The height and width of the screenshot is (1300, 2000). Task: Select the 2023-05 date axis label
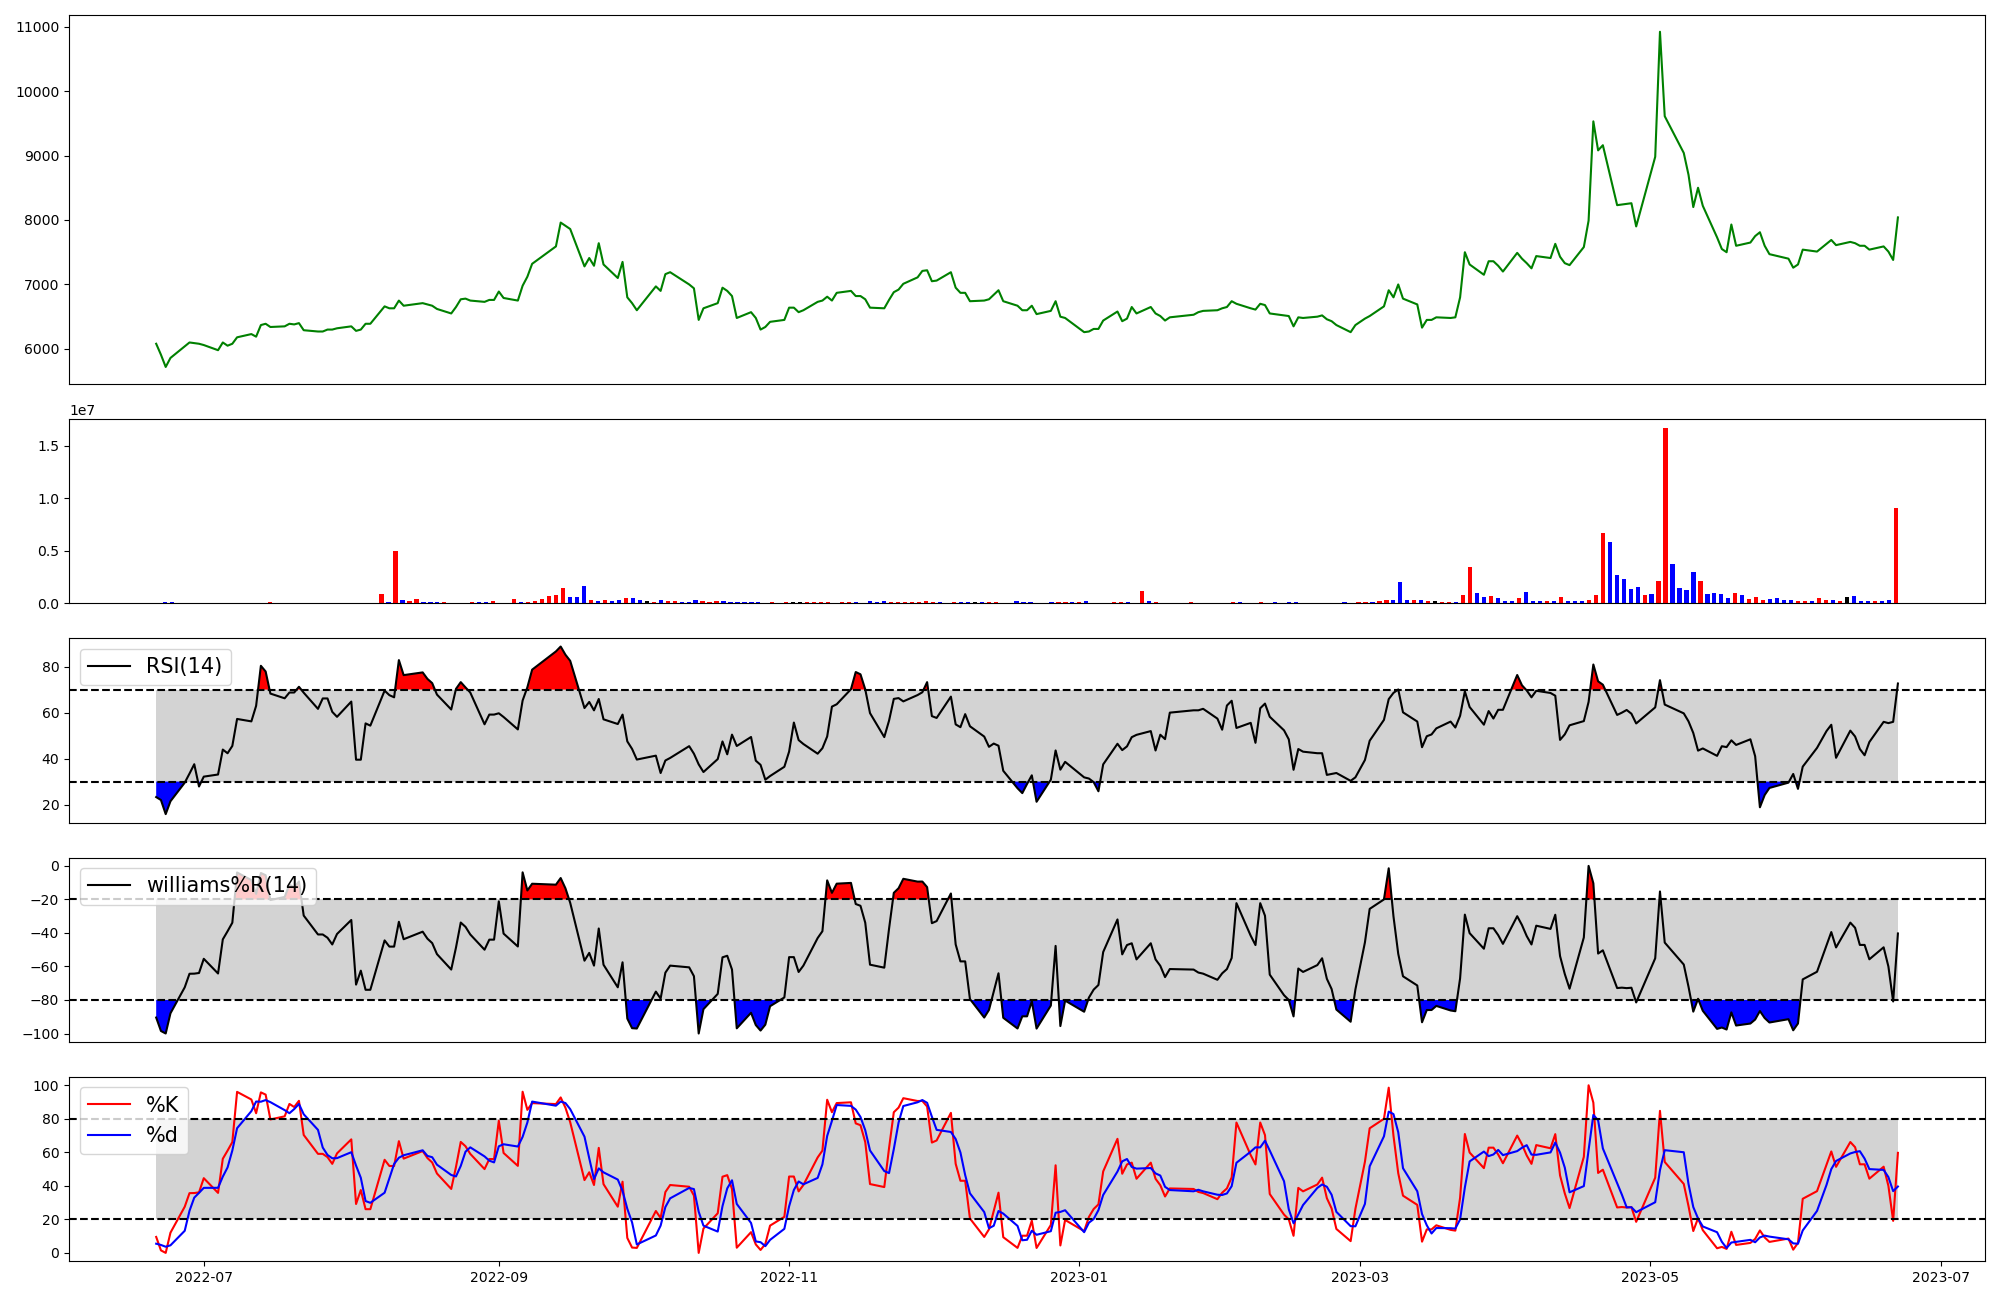coord(1650,1277)
